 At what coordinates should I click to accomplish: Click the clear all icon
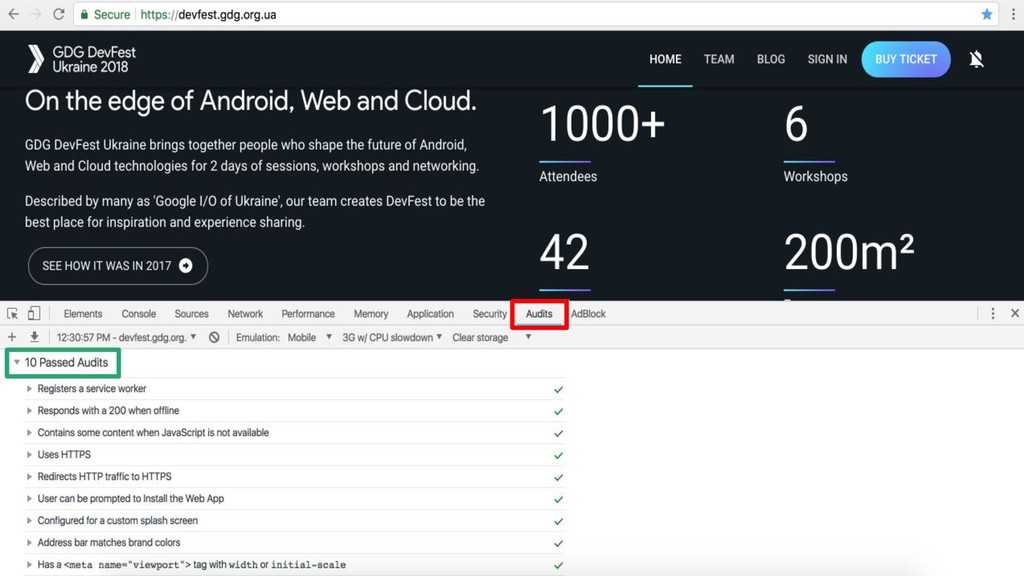[x=214, y=338]
